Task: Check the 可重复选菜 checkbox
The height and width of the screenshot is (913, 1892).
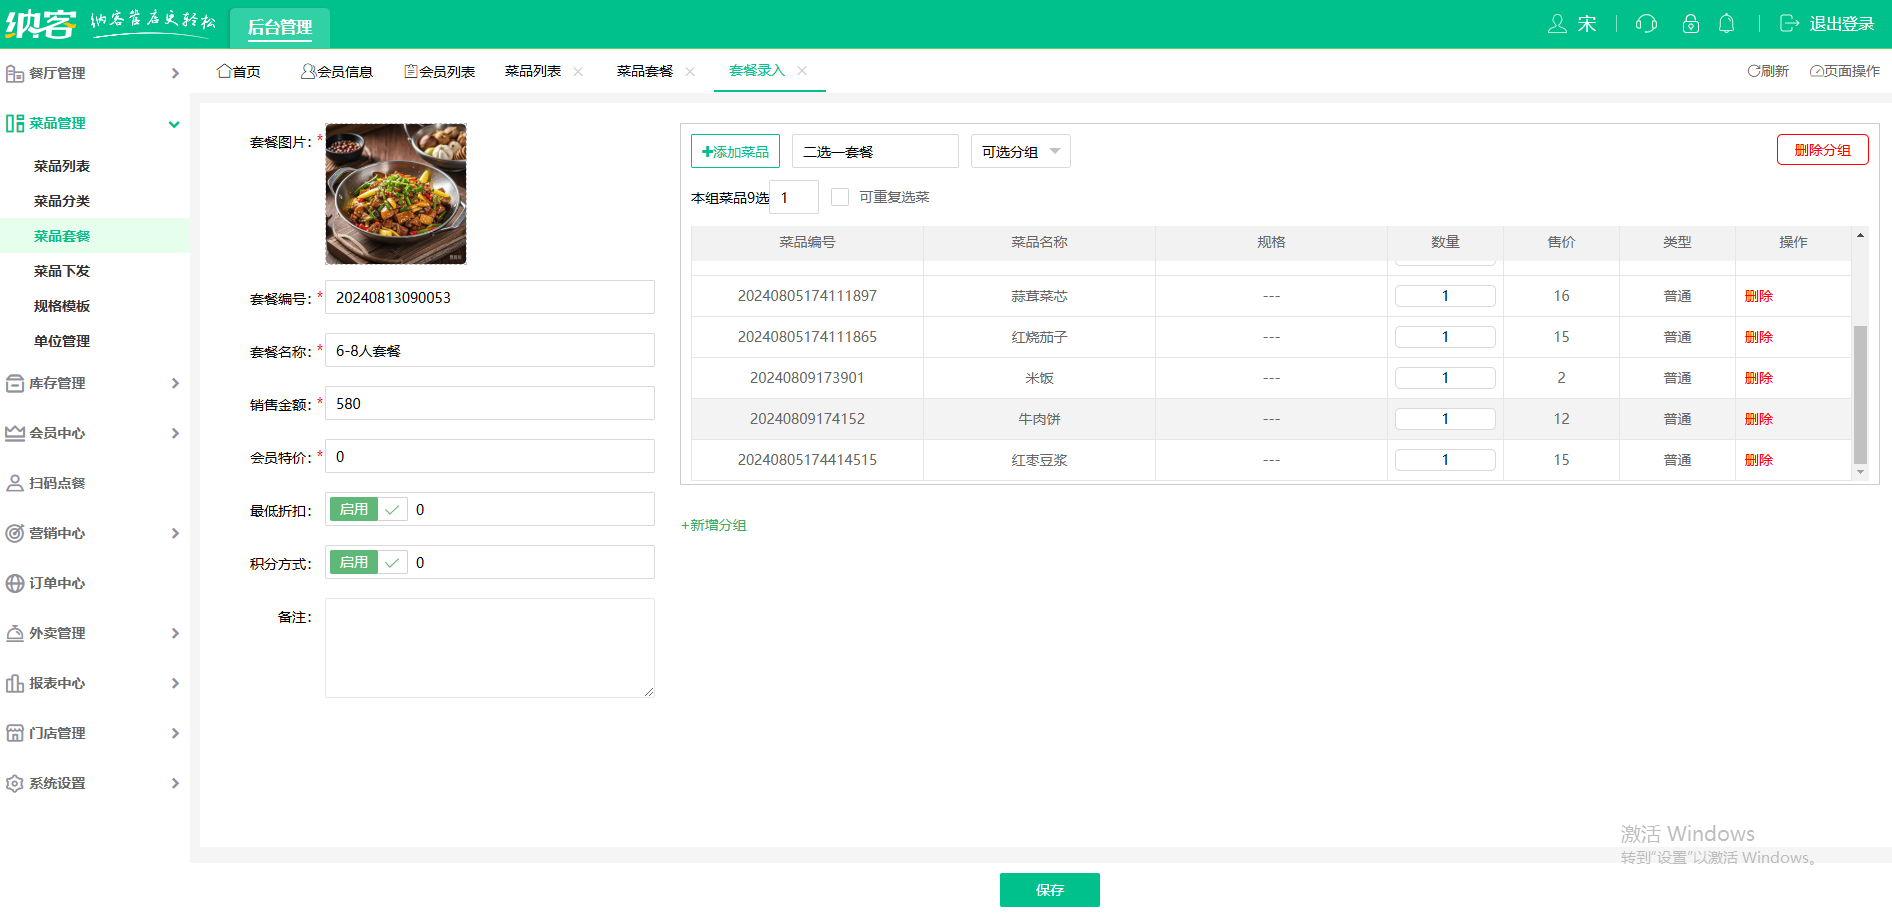Action: coord(840,197)
